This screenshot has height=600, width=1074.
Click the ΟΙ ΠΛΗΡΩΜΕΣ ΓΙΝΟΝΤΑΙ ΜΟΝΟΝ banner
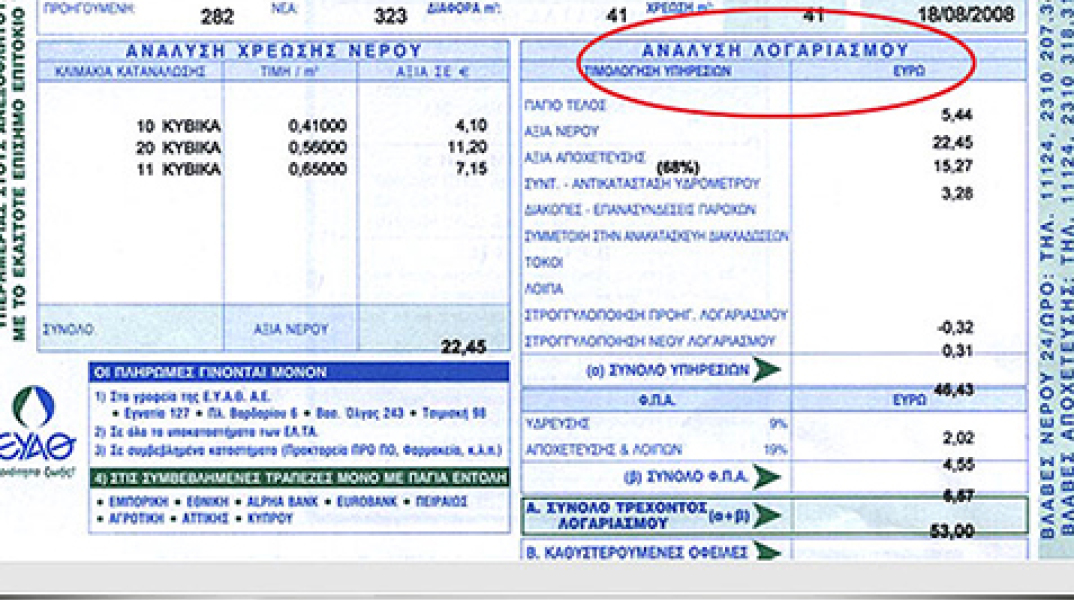pos(298,372)
